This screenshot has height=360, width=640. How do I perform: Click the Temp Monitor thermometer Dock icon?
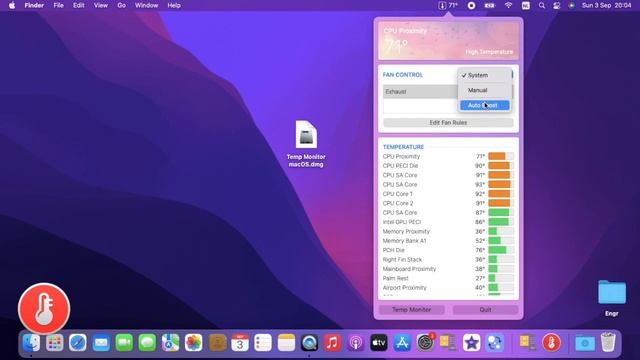pos(551,342)
